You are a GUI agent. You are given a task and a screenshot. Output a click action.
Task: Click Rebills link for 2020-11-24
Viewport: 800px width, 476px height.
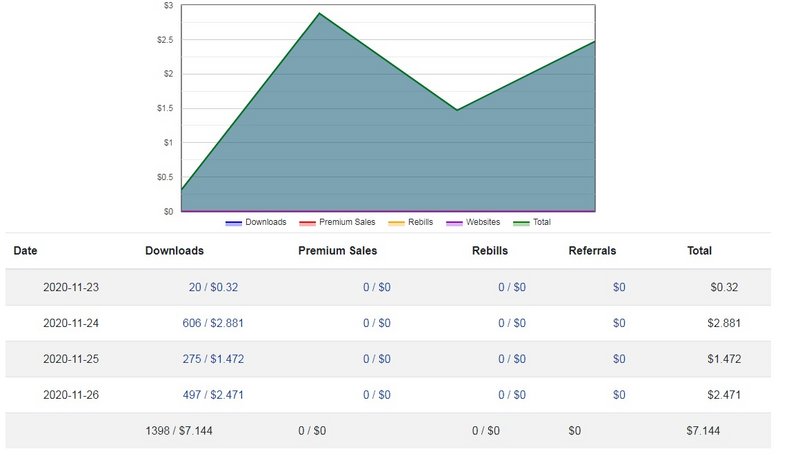(x=512, y=323)
